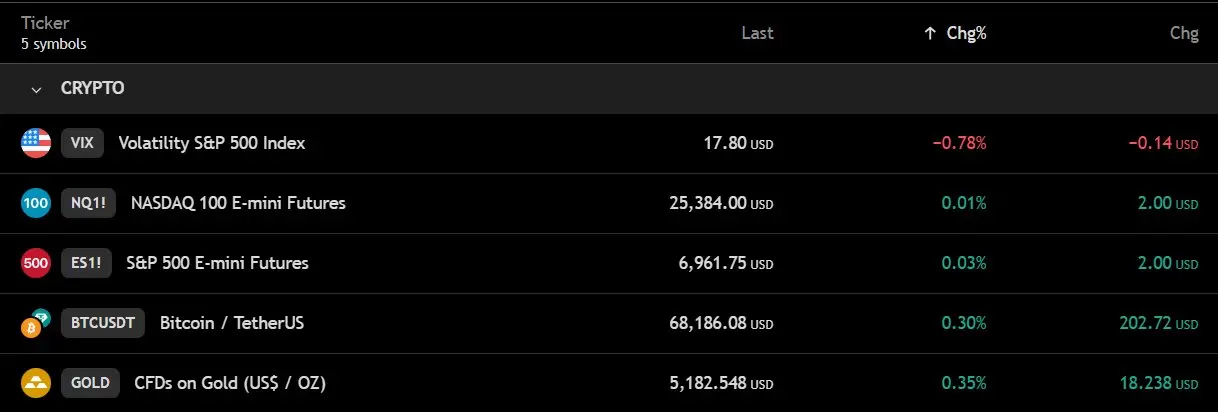Click the sort arrow beside Chg%

[930, 33]
